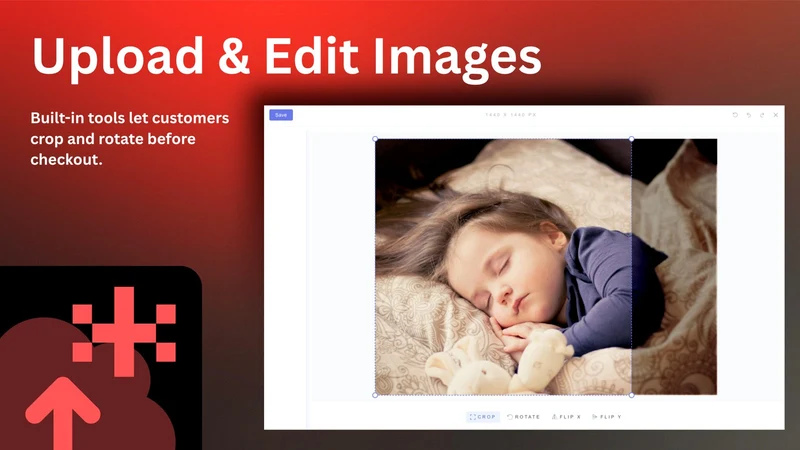Undo the last edit
This screenshot has height=450, width=800.
coord(748,115)
